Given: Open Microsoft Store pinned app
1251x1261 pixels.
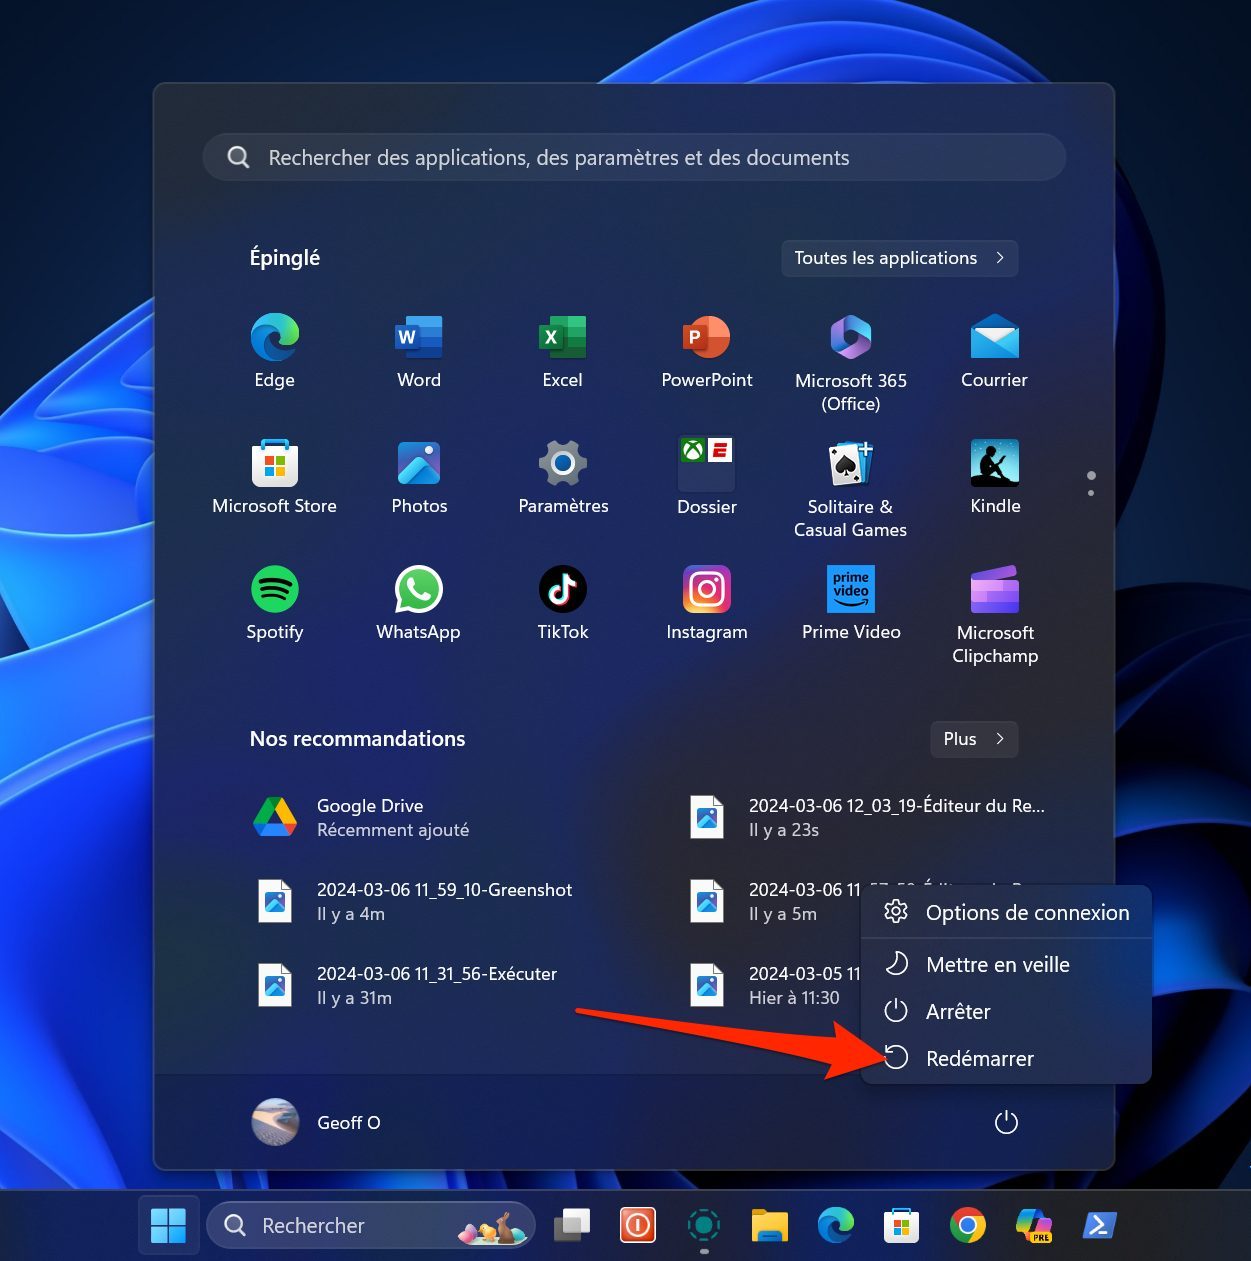Looking at the screenshot, I should 275,476.
